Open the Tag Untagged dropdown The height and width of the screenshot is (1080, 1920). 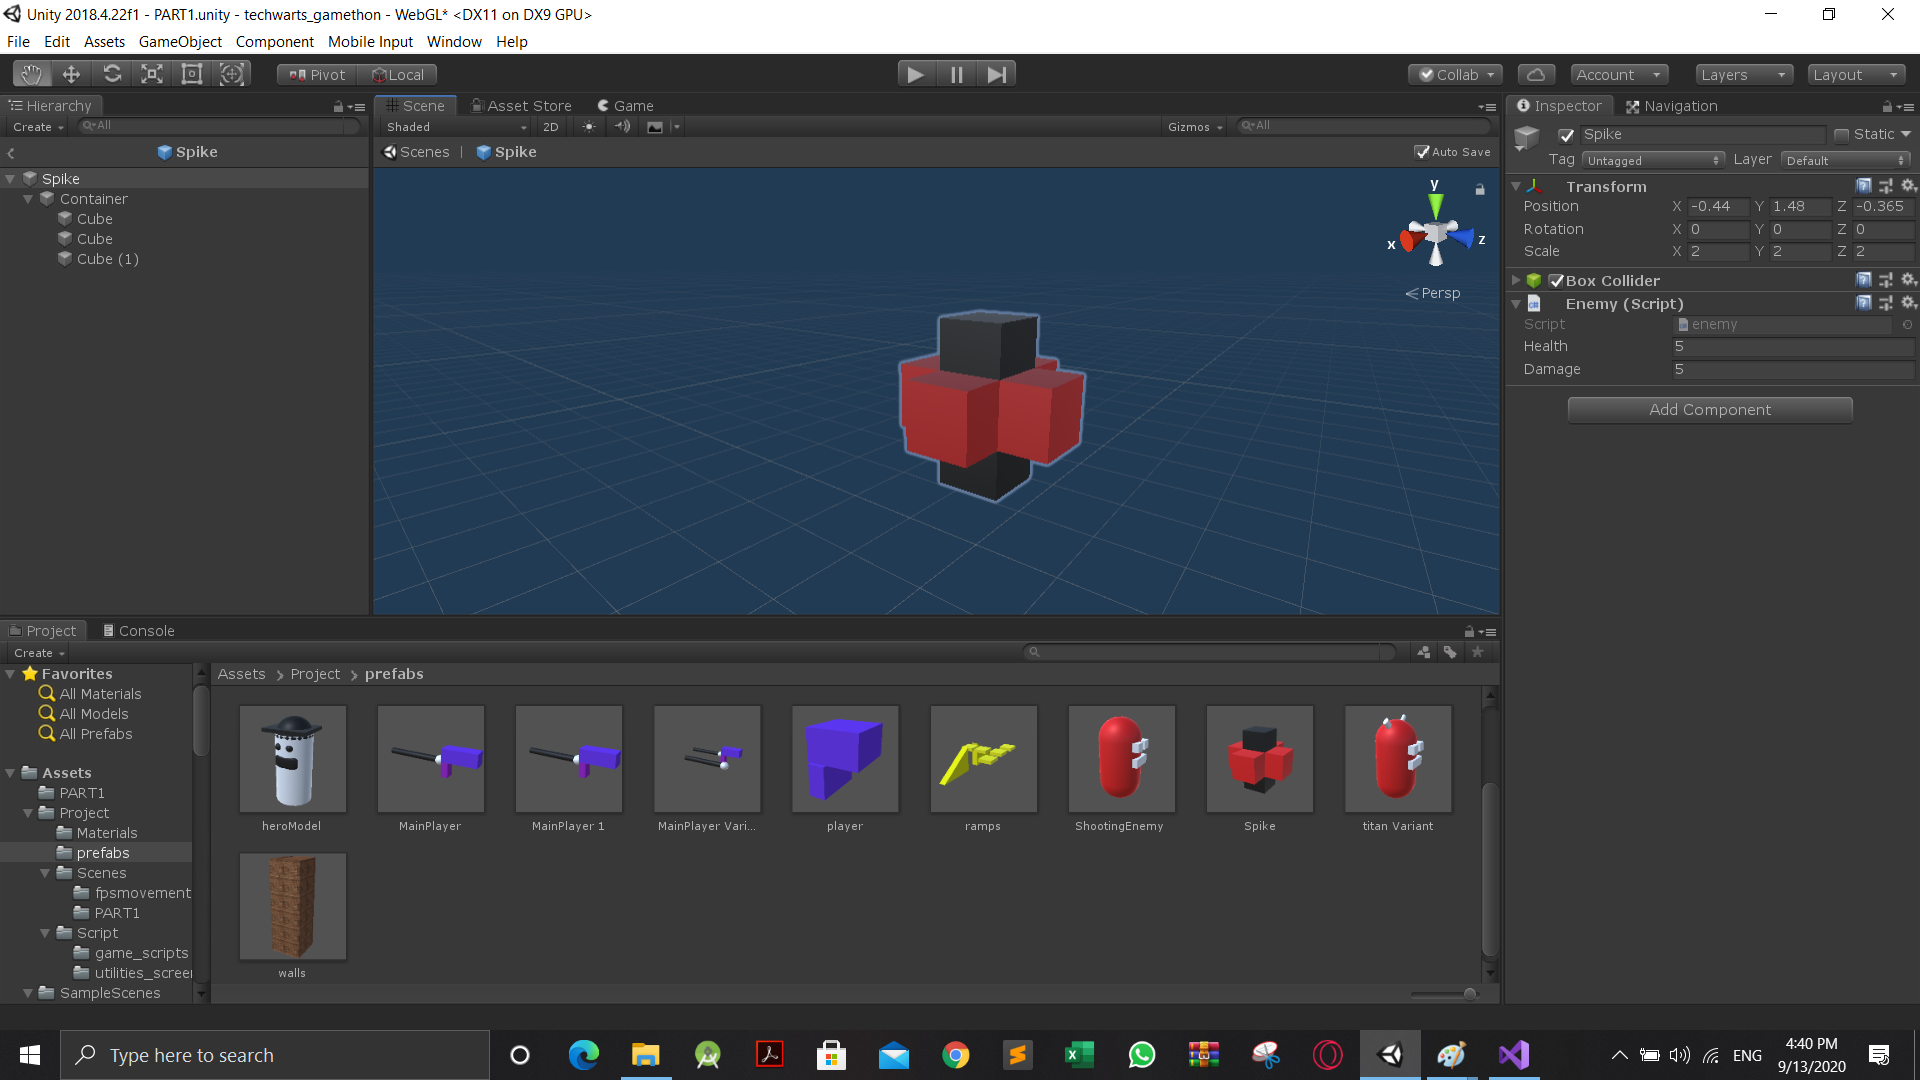1653,160
